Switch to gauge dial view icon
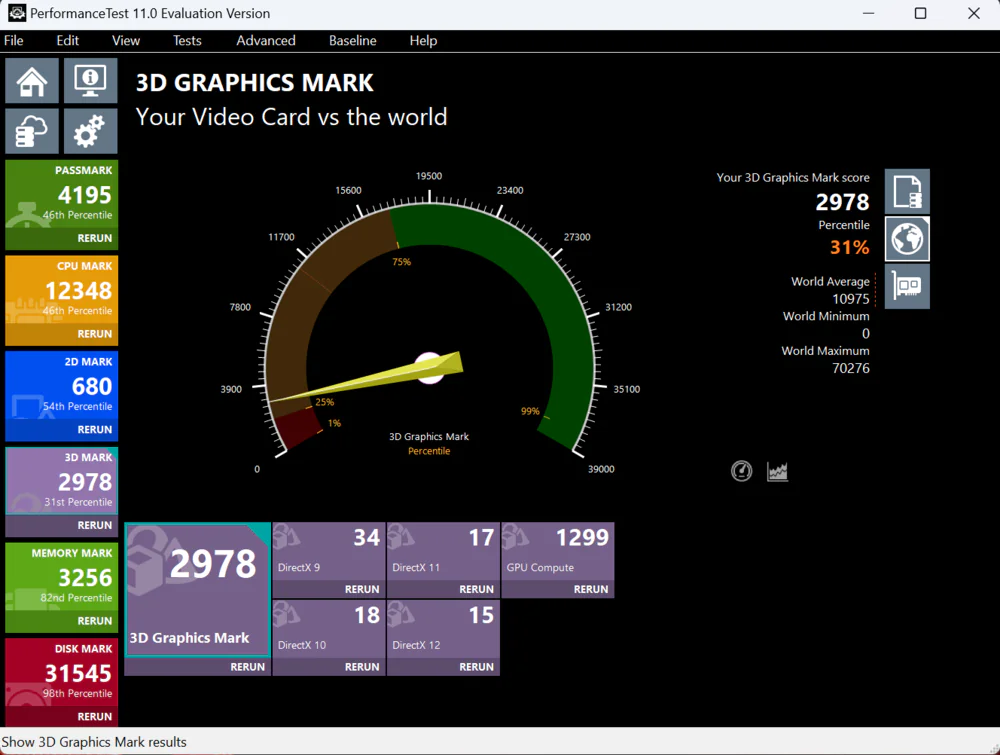 coord(741,471)
